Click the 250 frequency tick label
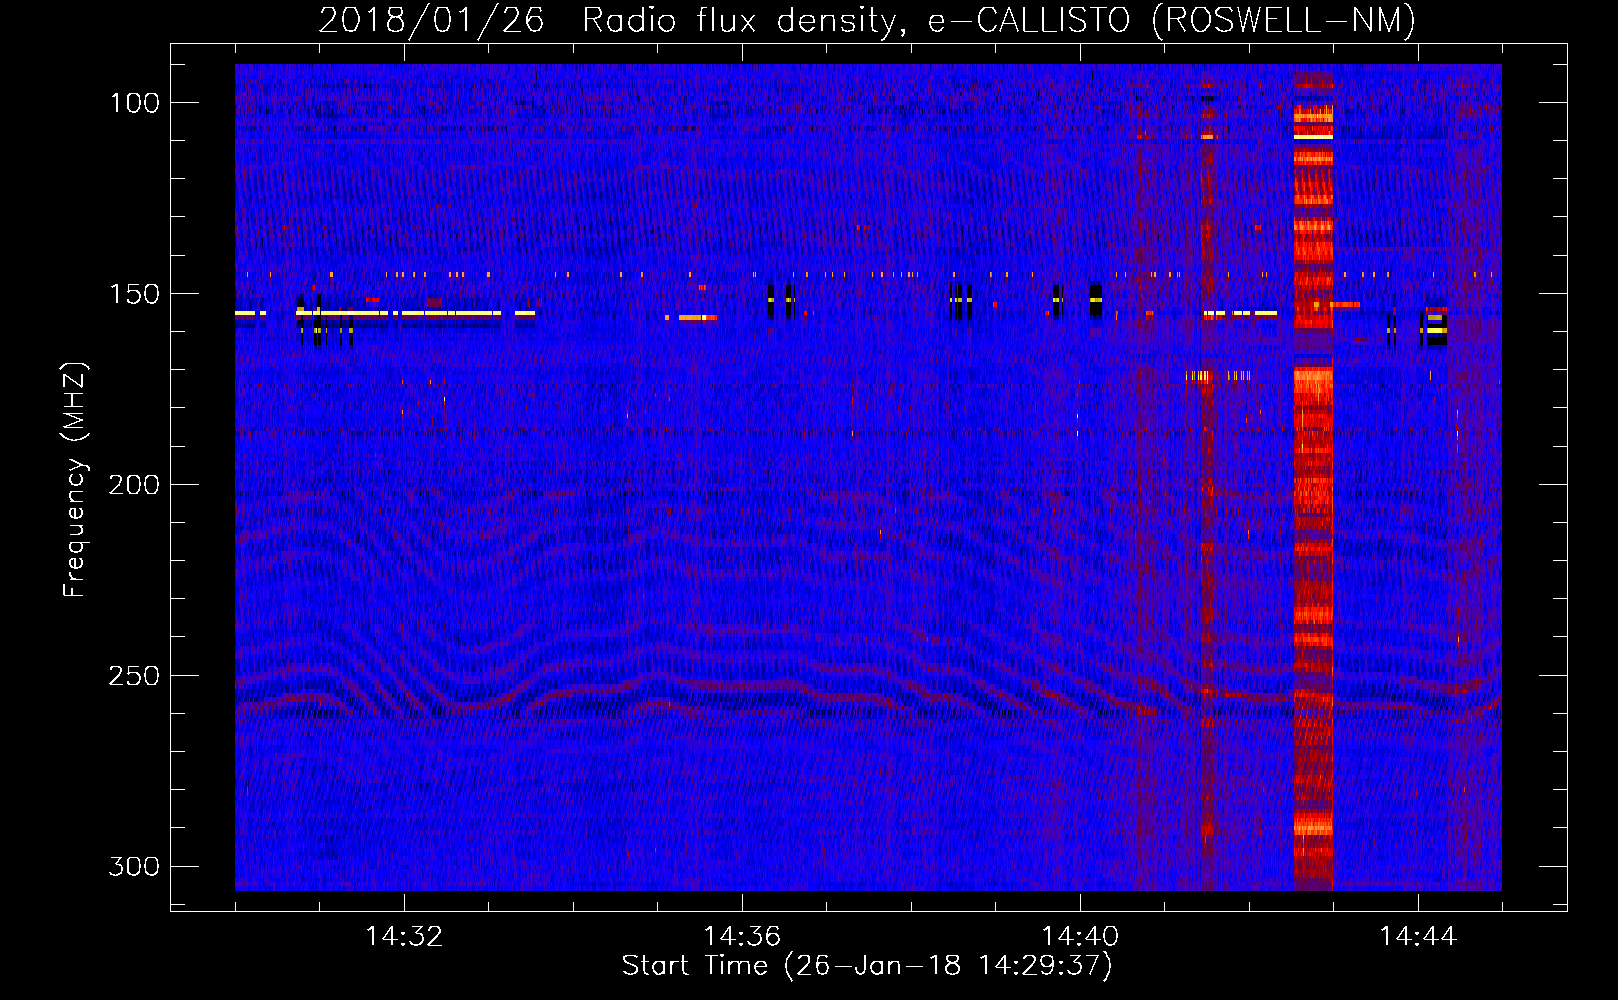1618x1000 pixels. coord(134,676)
